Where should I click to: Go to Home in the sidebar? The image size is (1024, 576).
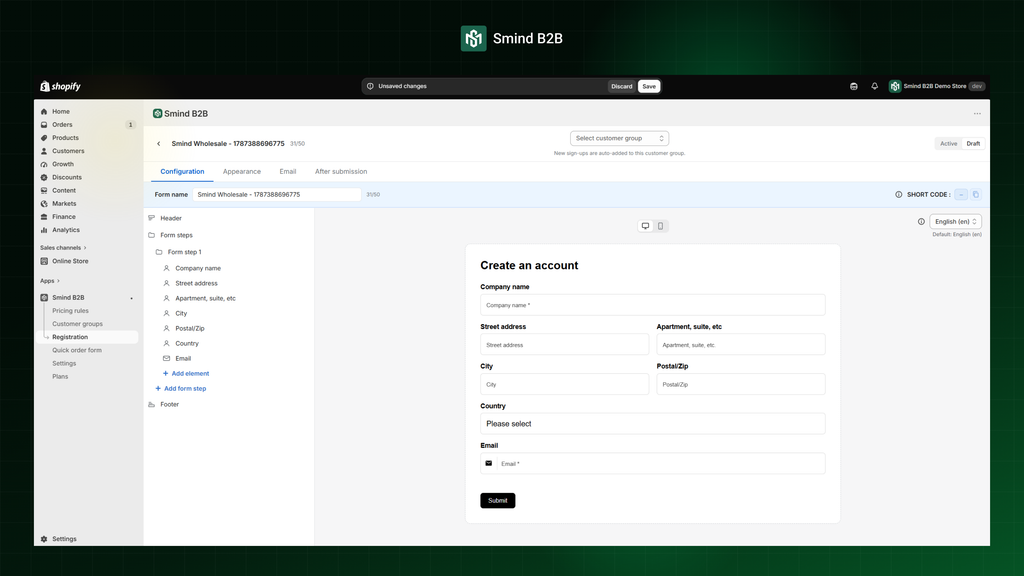click(x=61, y=112)
